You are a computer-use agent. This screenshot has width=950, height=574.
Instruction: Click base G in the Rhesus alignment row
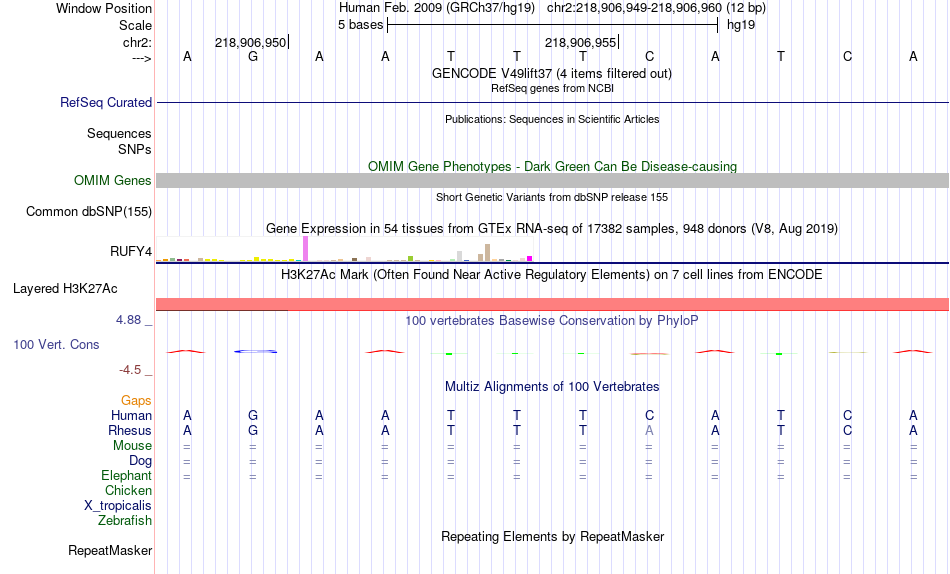point(253,430)
